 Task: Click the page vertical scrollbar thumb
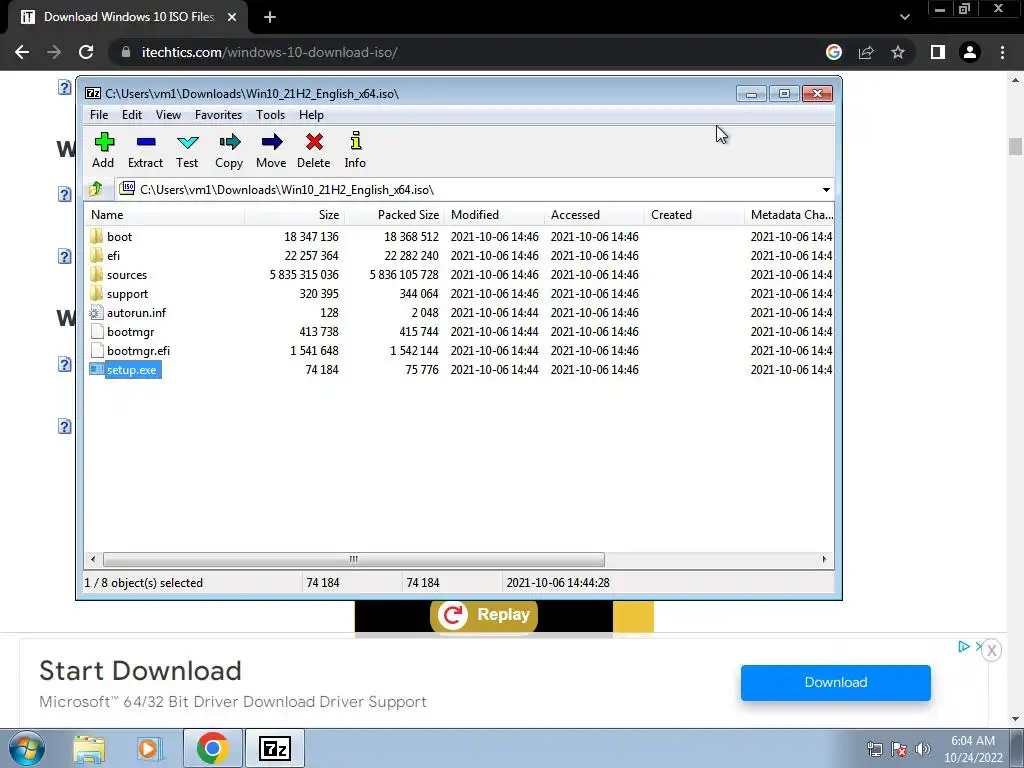click(x=1015, y=146)
